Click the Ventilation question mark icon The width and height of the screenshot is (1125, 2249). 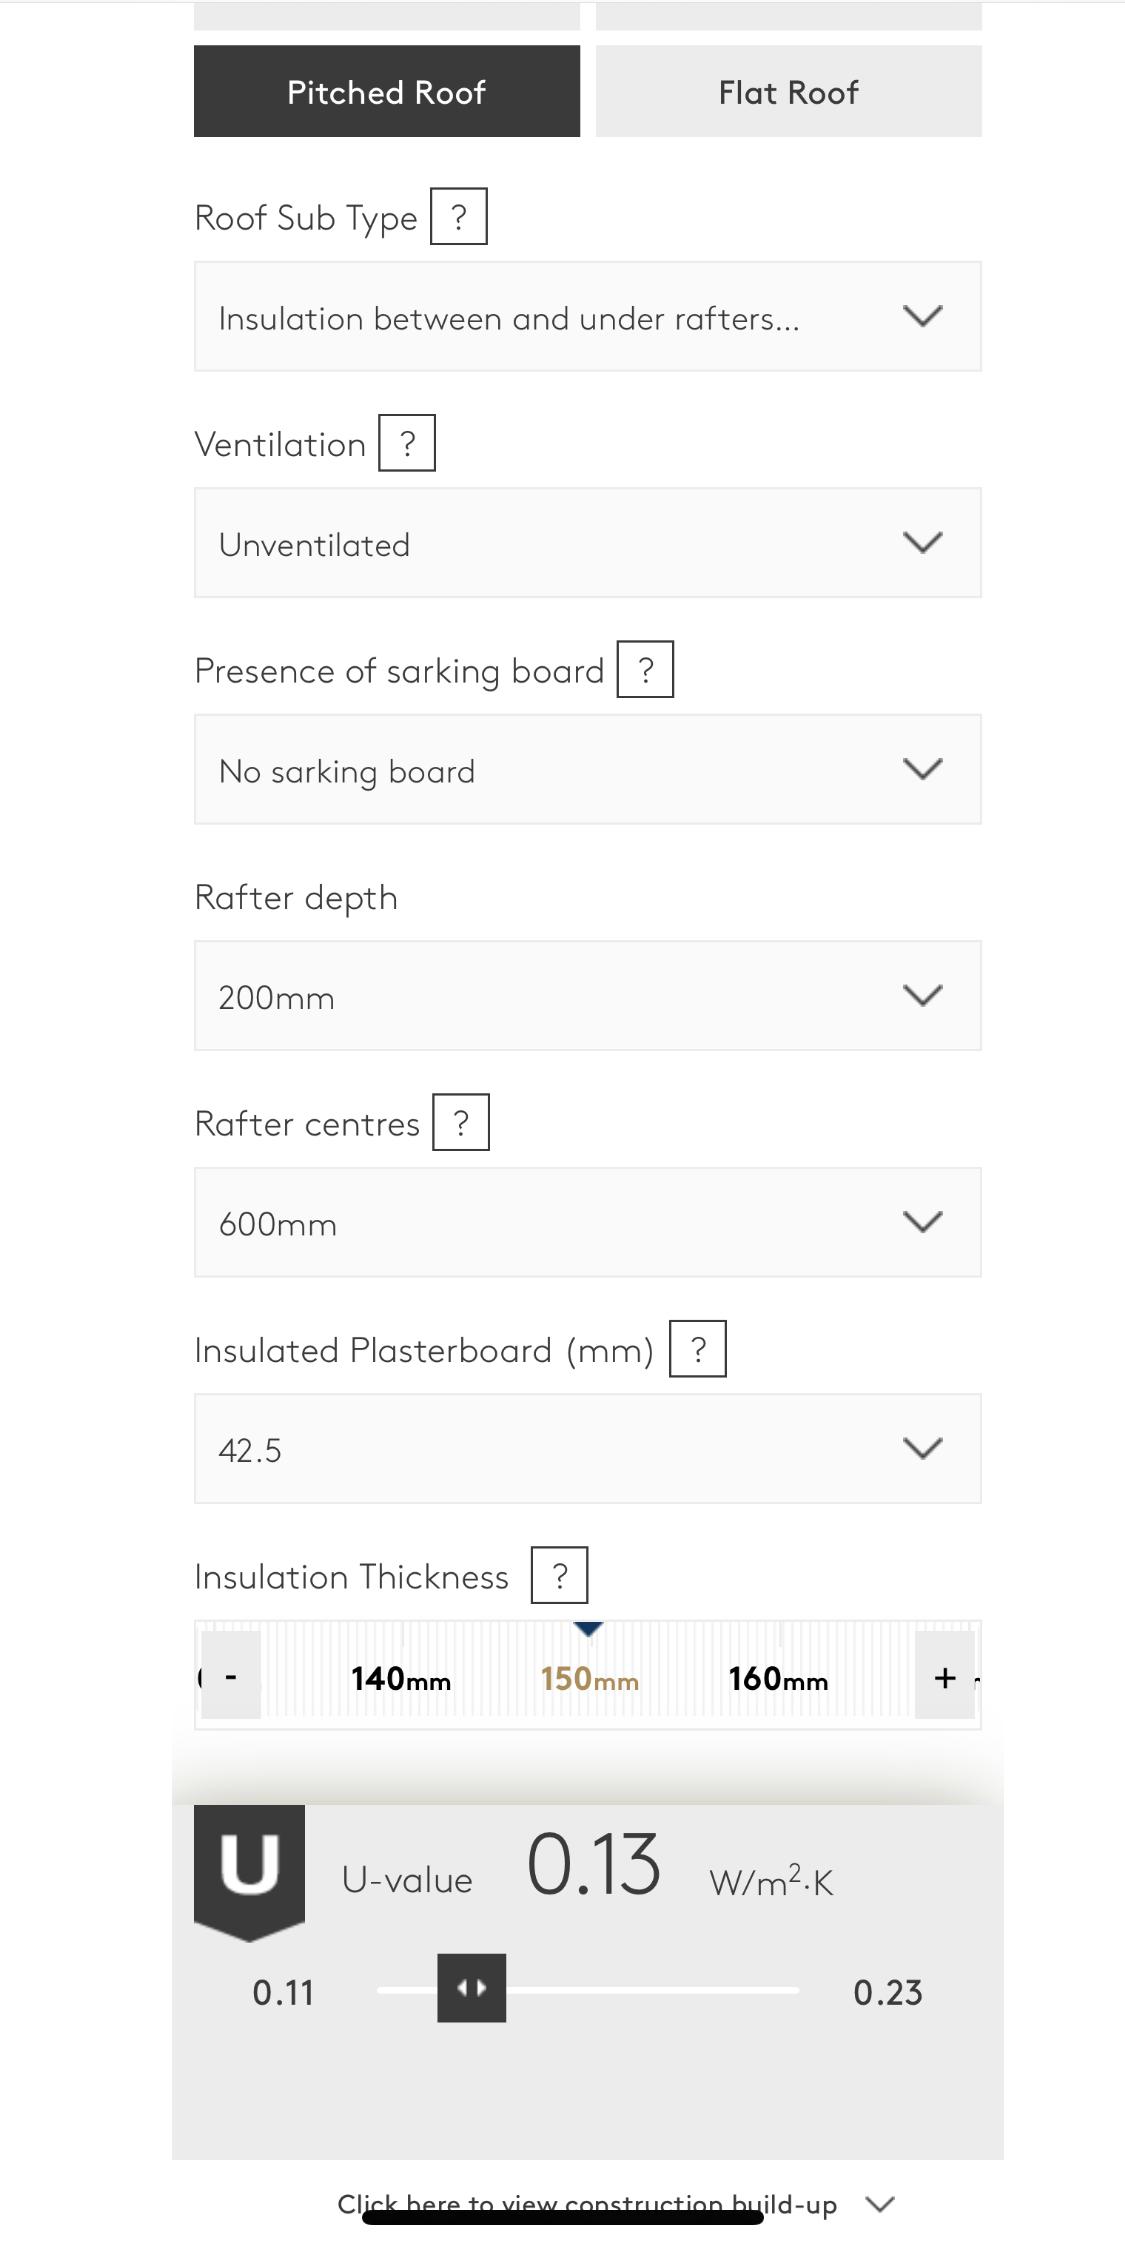point(407,443)
